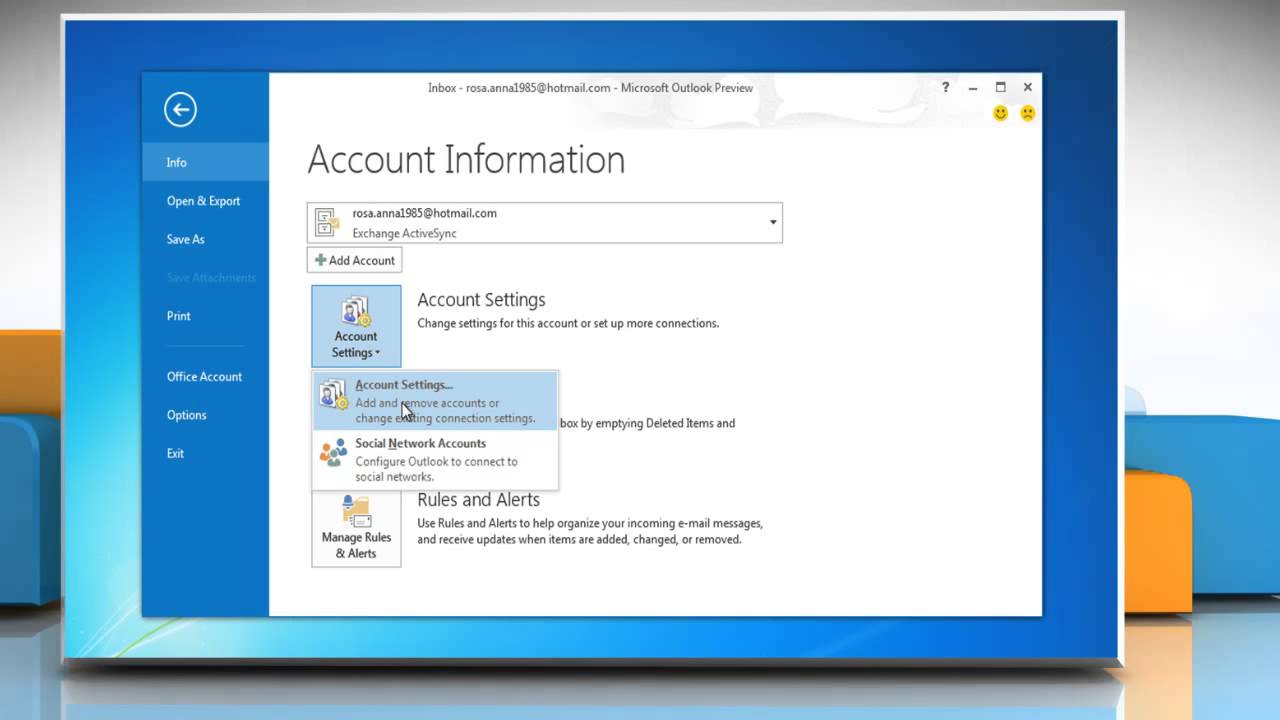Screen dimensions: 1280x720
Task: Choose Social Network Accounts
Action: pyautogui.click(x=435, y=459)
